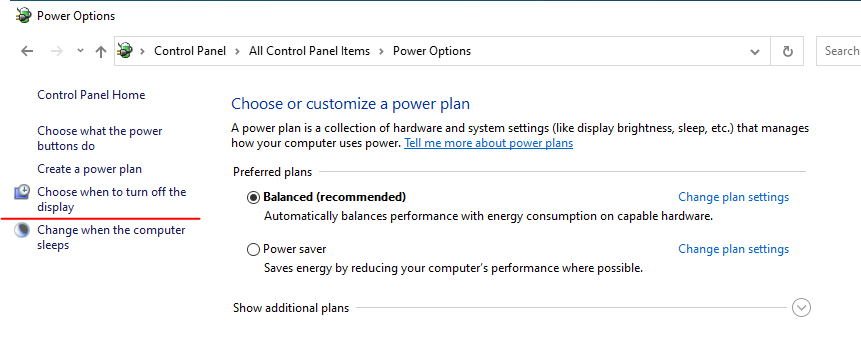
Task: Open Change plan settings for Power saver
Action: tap(734, 249)
